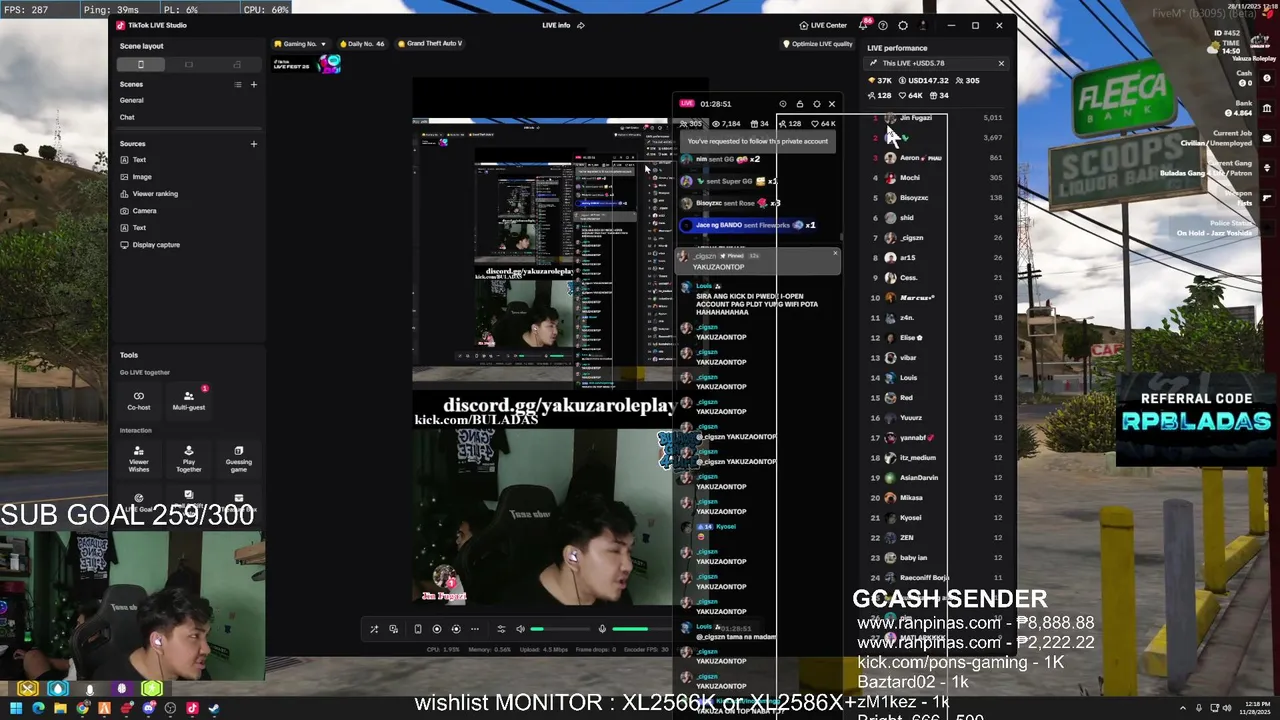Open the TikTok LIVE Fest 25 banner
This screenshot has width=1280, height=720.
click(307, 64)
